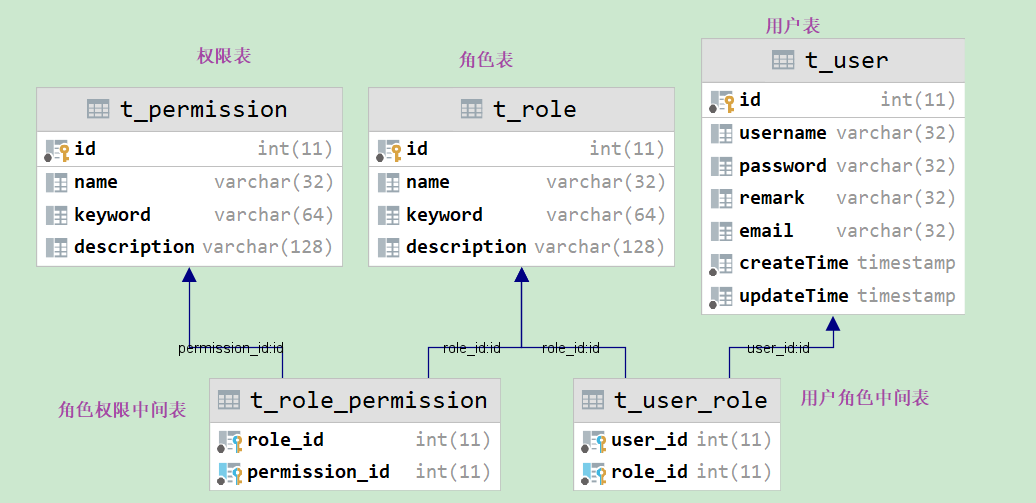Click the t_user table header icon
This screenshot has height=503, width=1036.
click(783, 60)
